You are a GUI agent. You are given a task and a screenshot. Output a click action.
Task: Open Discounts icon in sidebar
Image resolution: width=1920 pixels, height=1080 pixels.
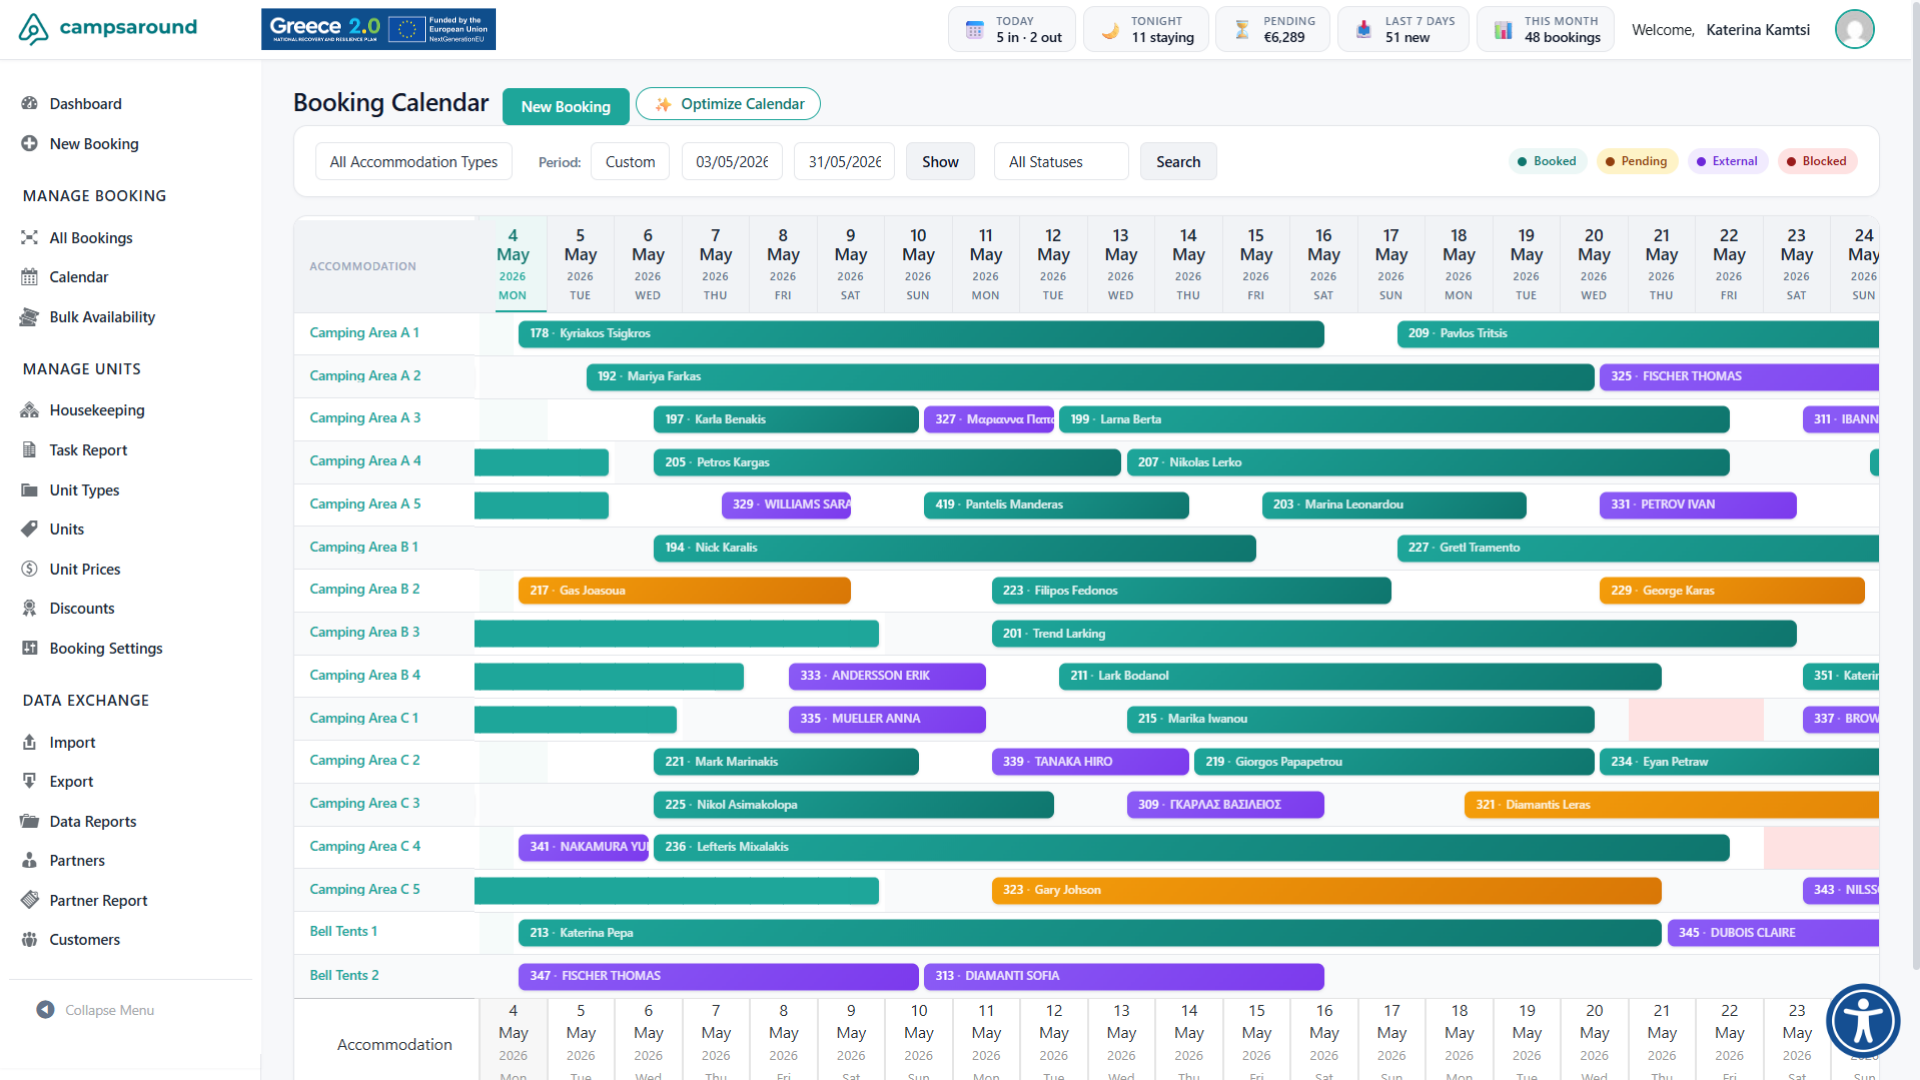[29, 608]
